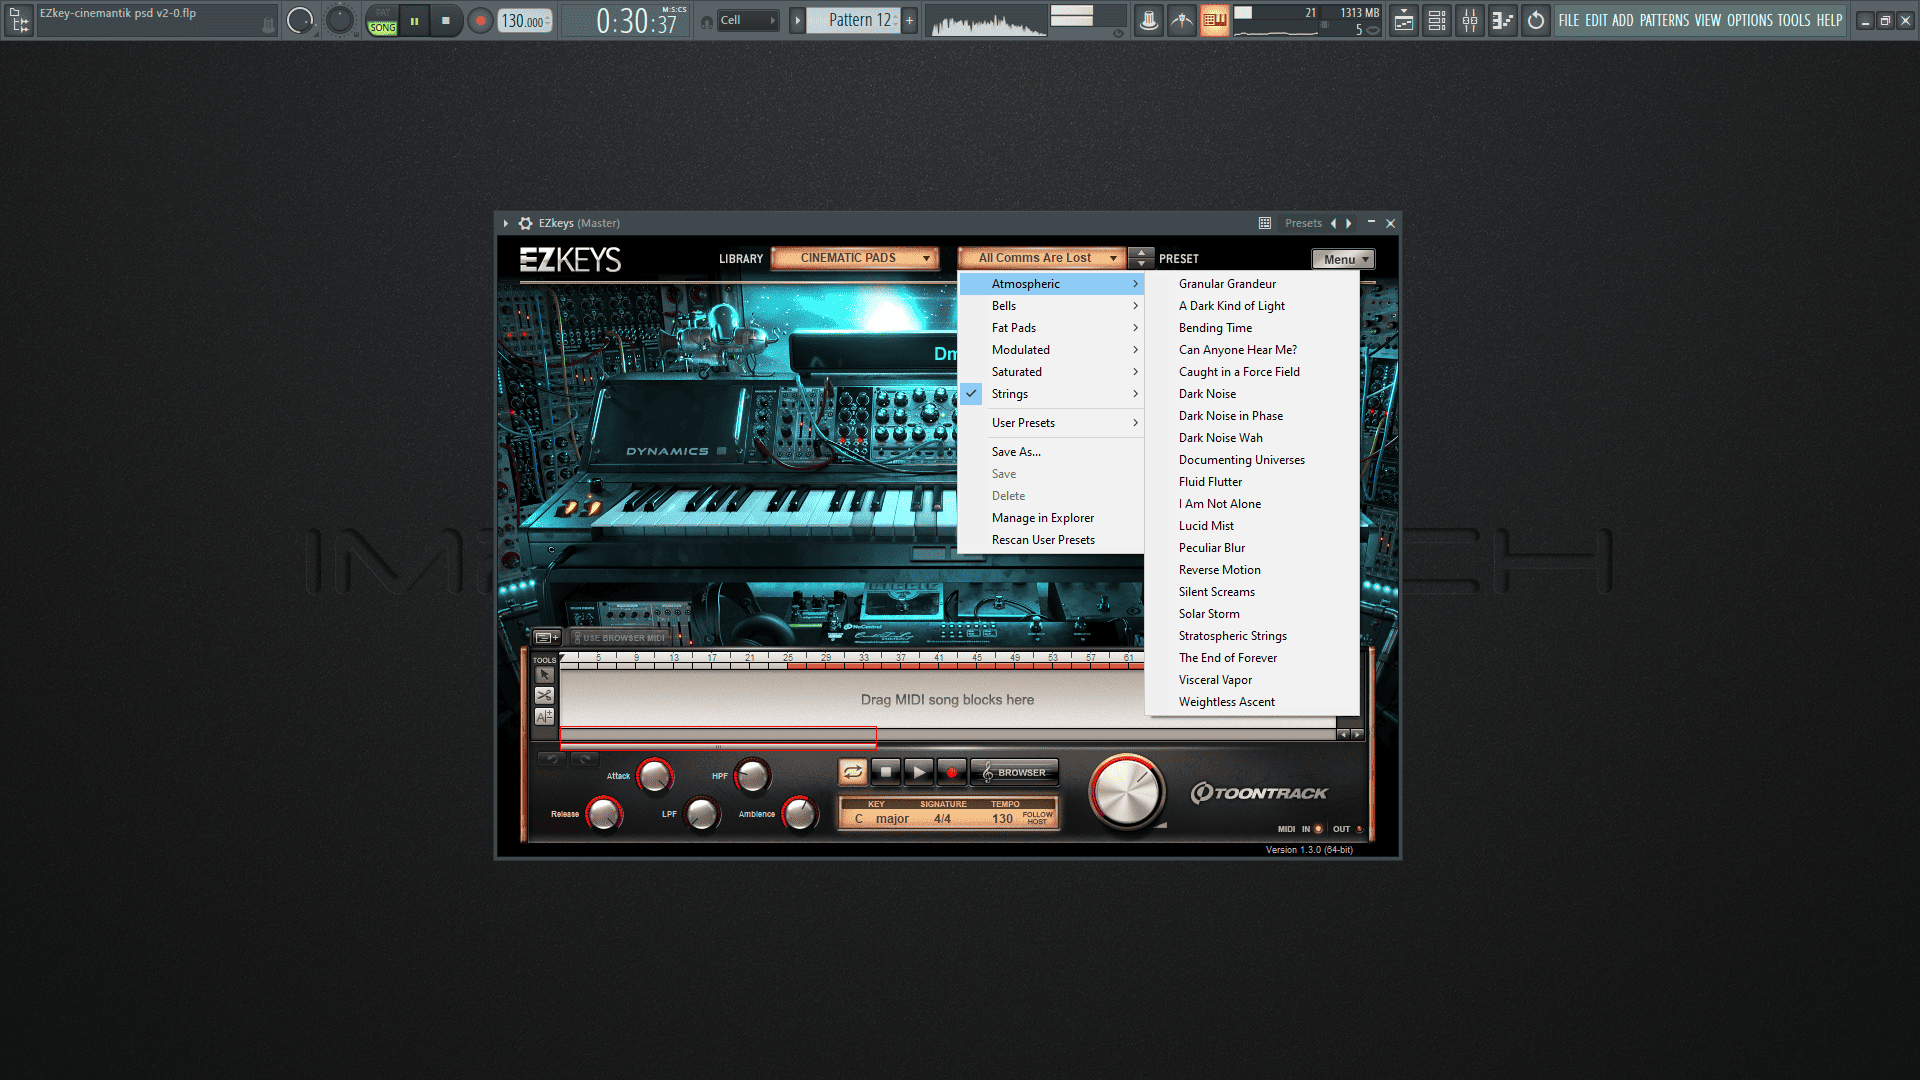This screenshot has width=1920, height=1080.
Task: Click the plugin window detached grid icon
Action: [1265, 223]
